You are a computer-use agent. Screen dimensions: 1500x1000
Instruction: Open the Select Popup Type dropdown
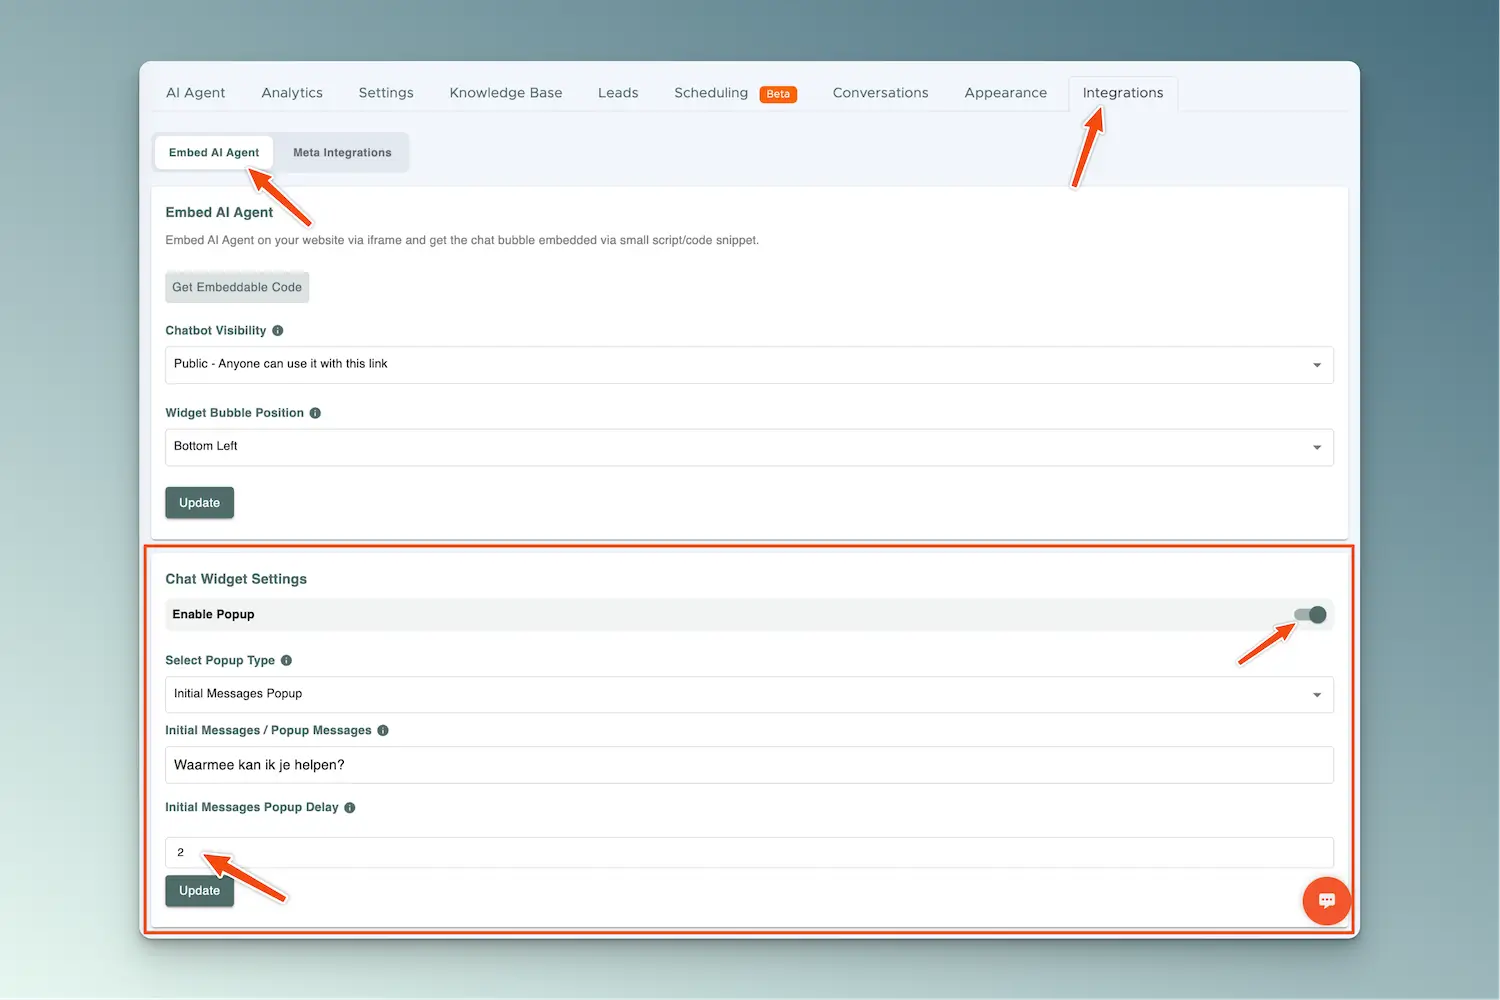tap(749, 695)
